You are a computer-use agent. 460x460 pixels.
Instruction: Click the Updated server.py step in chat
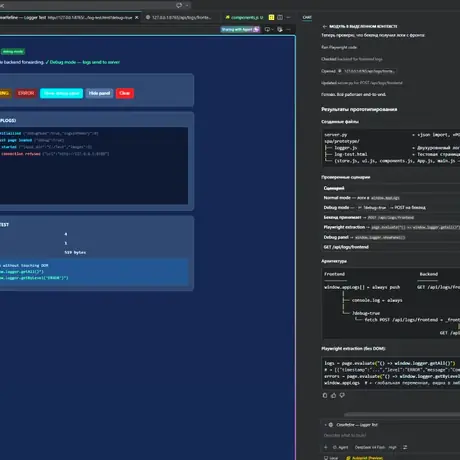click(x=362, y=83)
